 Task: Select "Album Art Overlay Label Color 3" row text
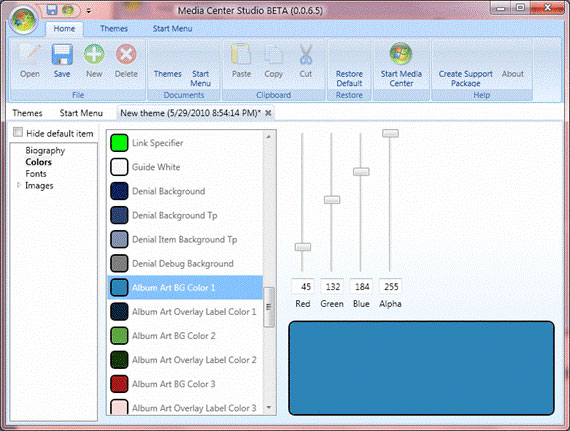[194, 408]
